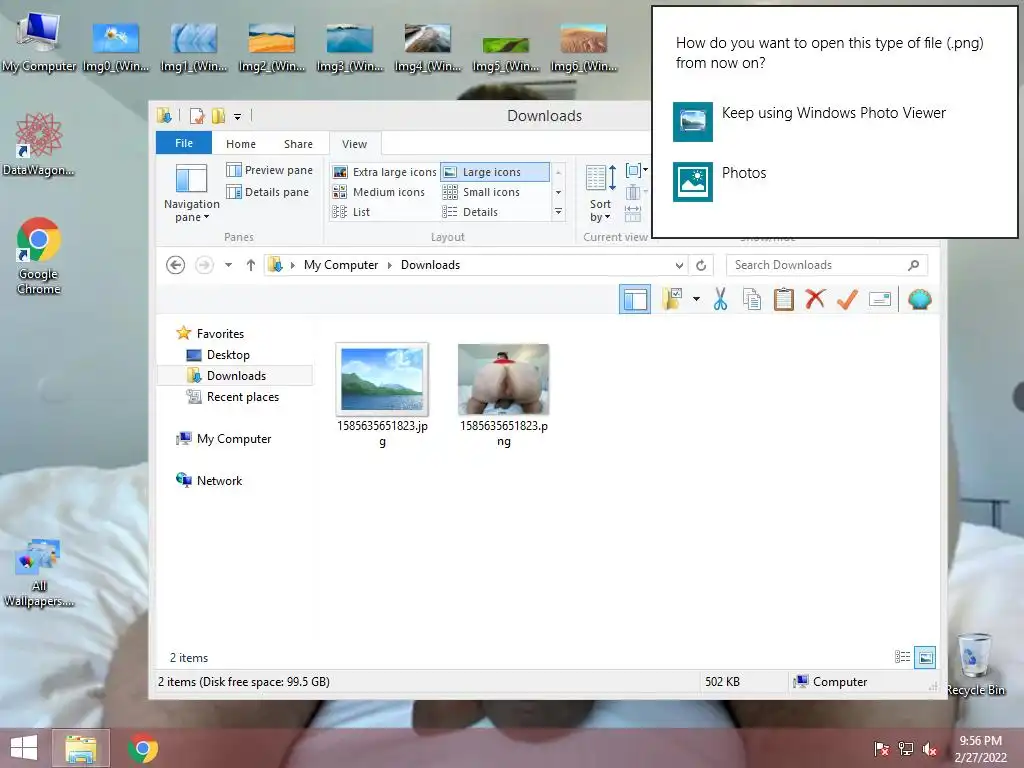The height and width of the screenshot is (768, 1024).
Task: Click the blue shell toolbar icon
Action: [x=919, y=300]
